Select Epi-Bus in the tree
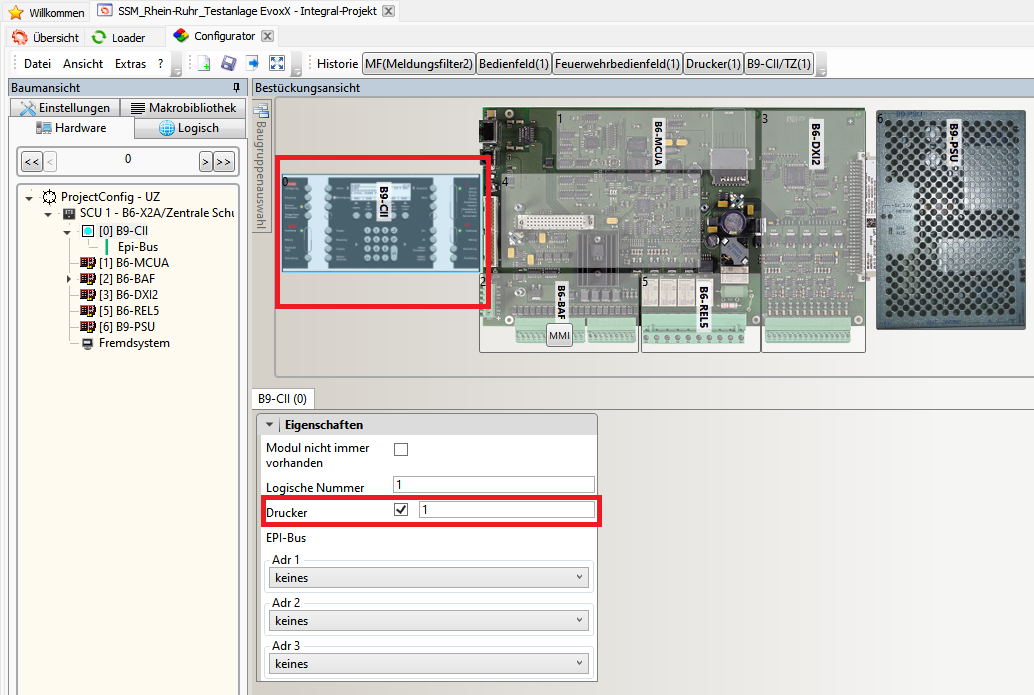 [x=138, y=247]
